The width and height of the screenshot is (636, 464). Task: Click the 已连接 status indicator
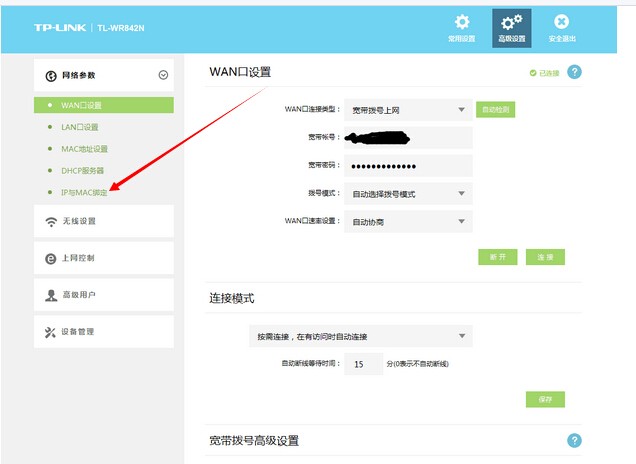point(544,73)
